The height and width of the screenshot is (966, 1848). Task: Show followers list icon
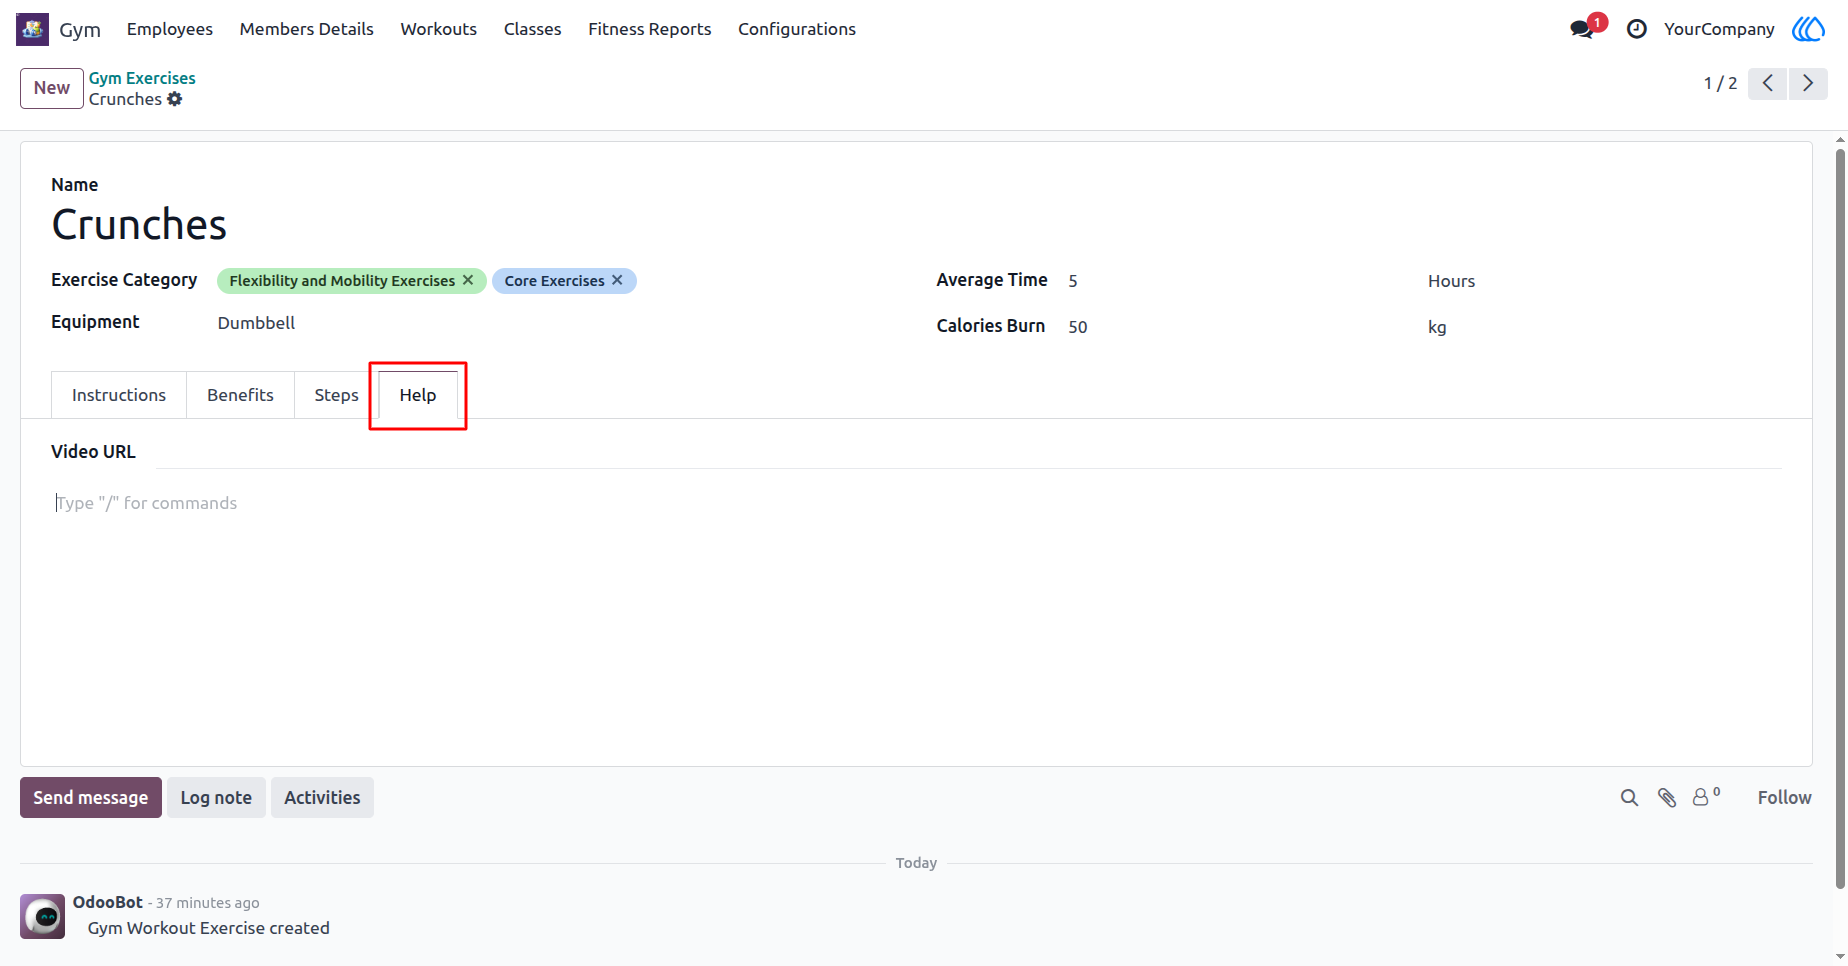(1706, 797)
